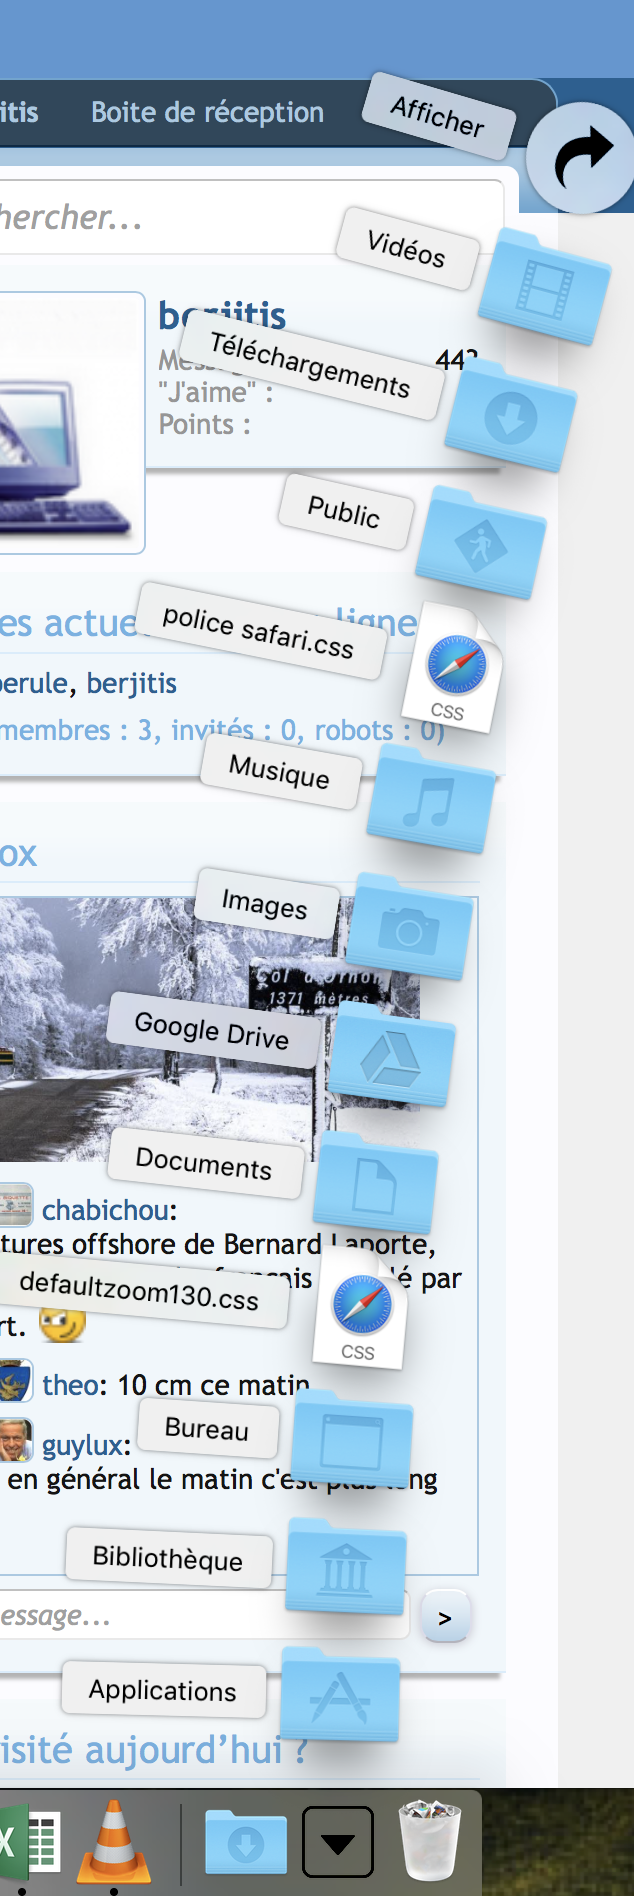
Task: Open the Images folder icon
Action: (410, 928)
